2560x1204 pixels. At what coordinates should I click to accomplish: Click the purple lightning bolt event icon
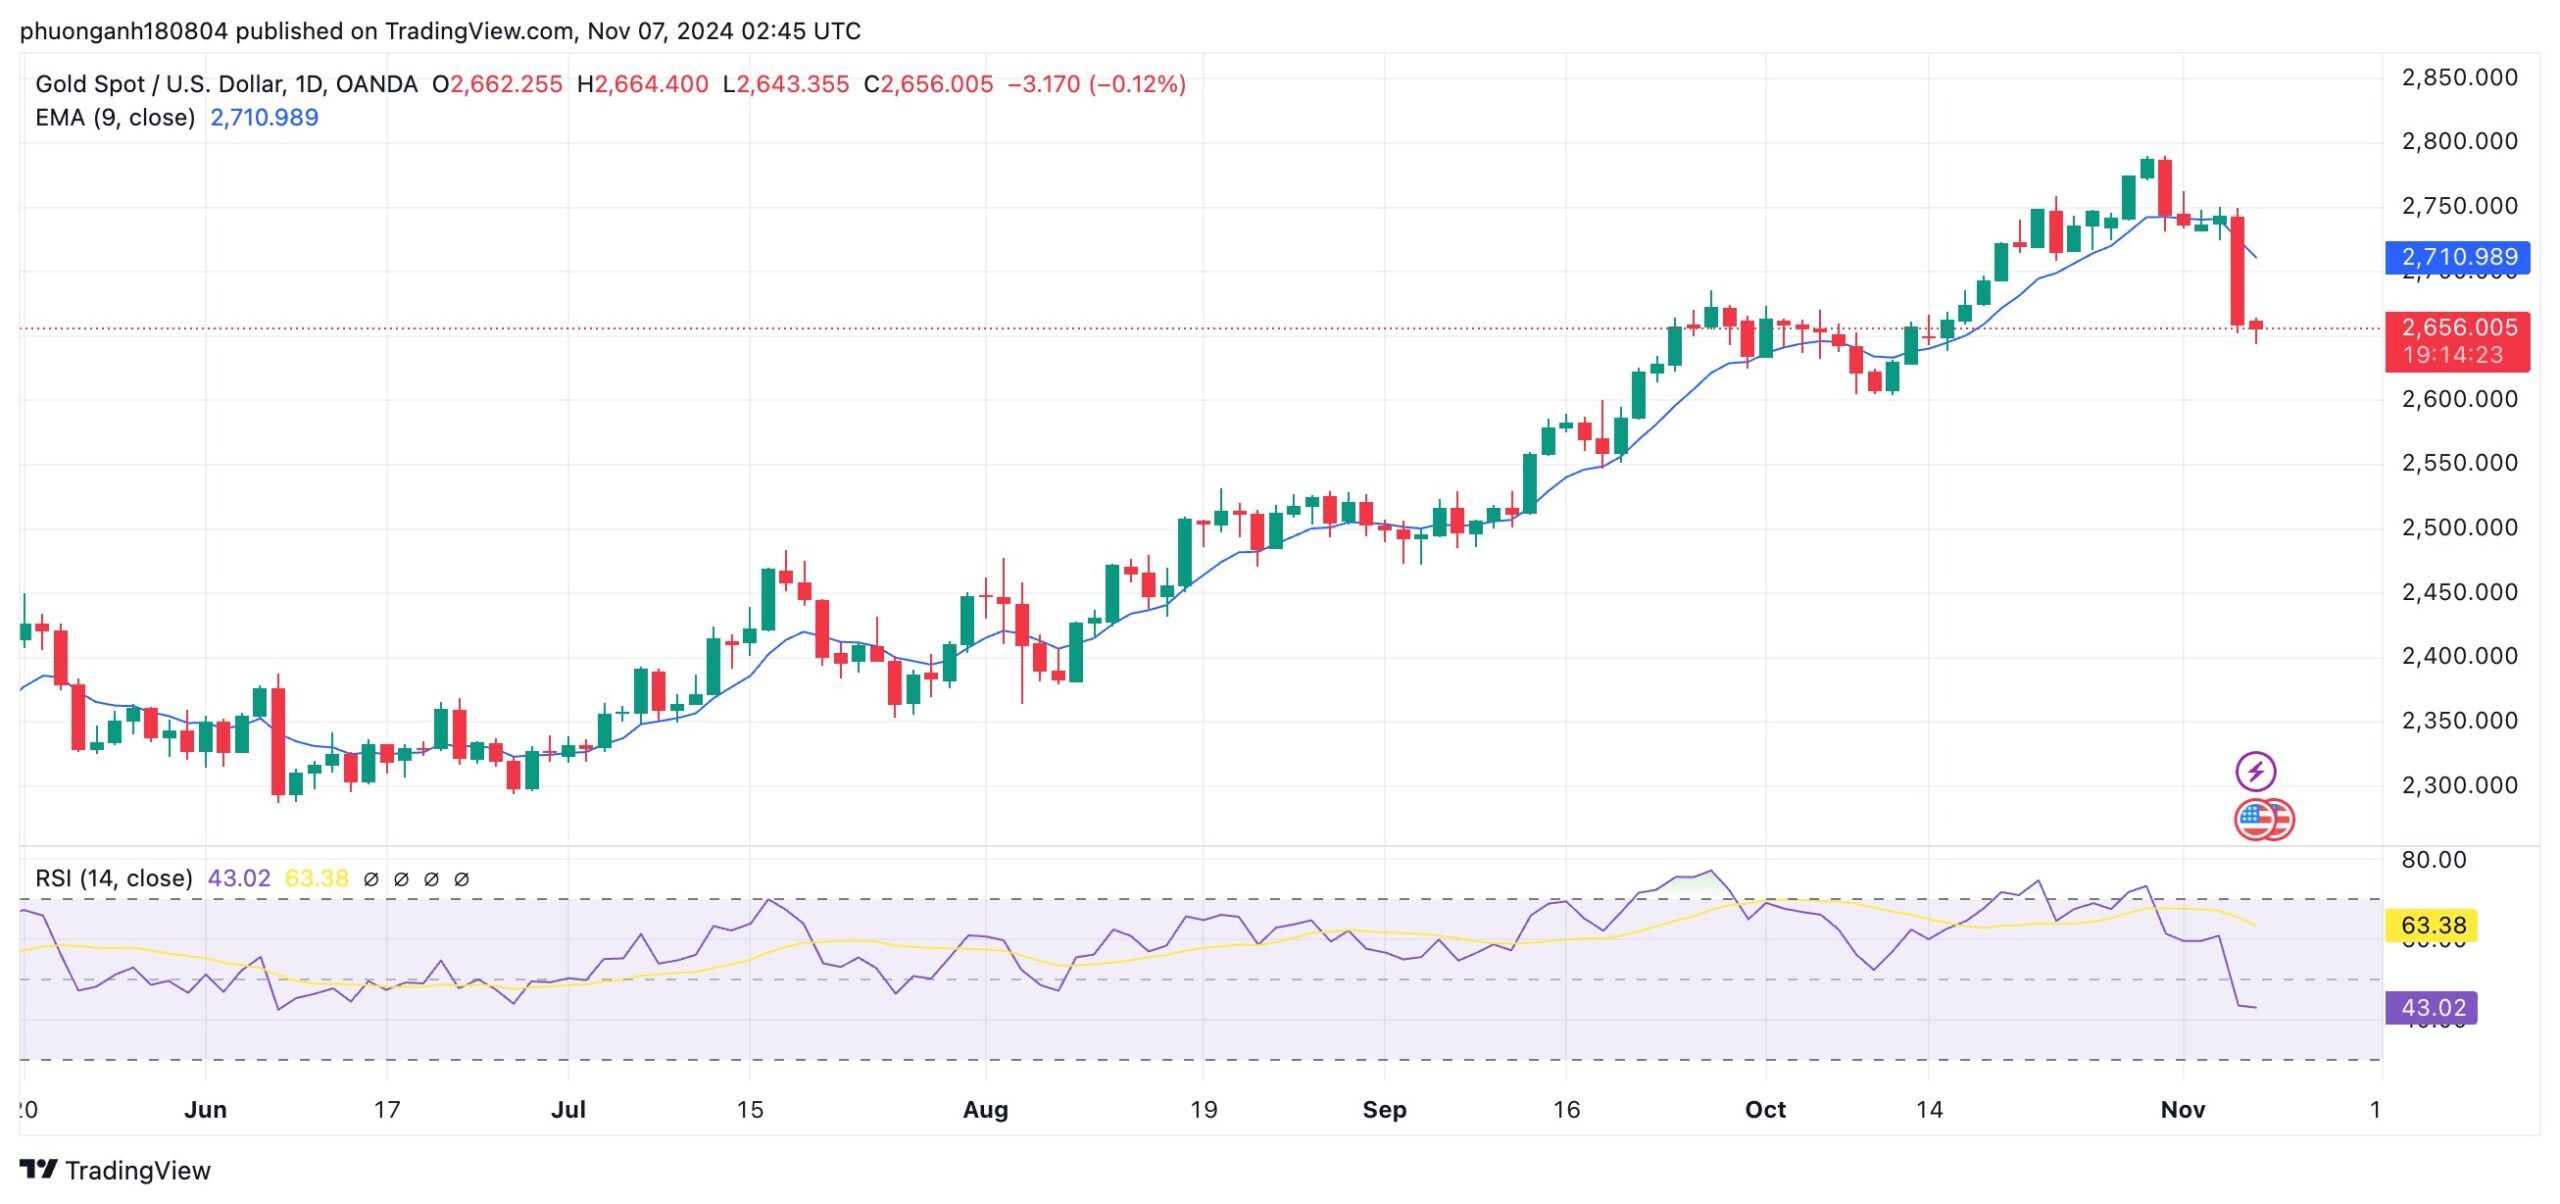2255,772
